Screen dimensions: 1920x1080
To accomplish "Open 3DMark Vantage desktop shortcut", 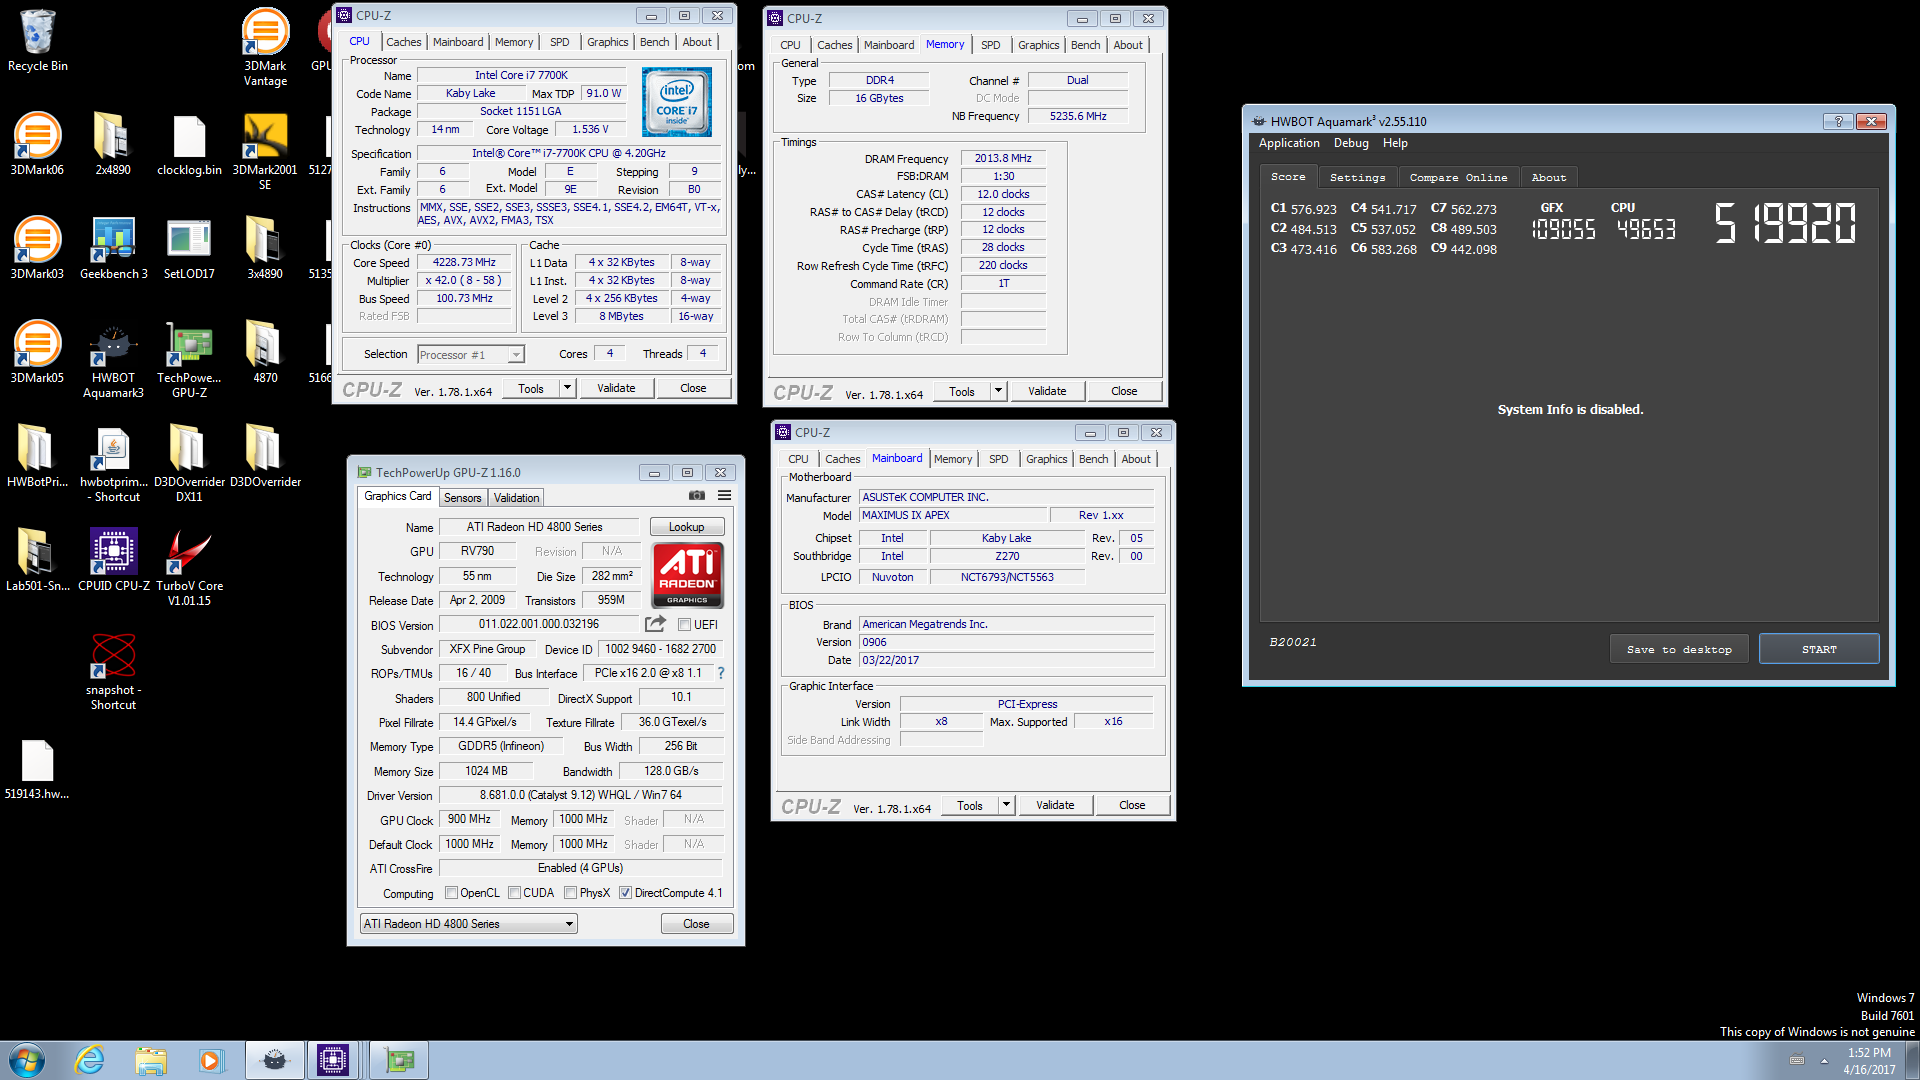I will (x=265, y=46).
